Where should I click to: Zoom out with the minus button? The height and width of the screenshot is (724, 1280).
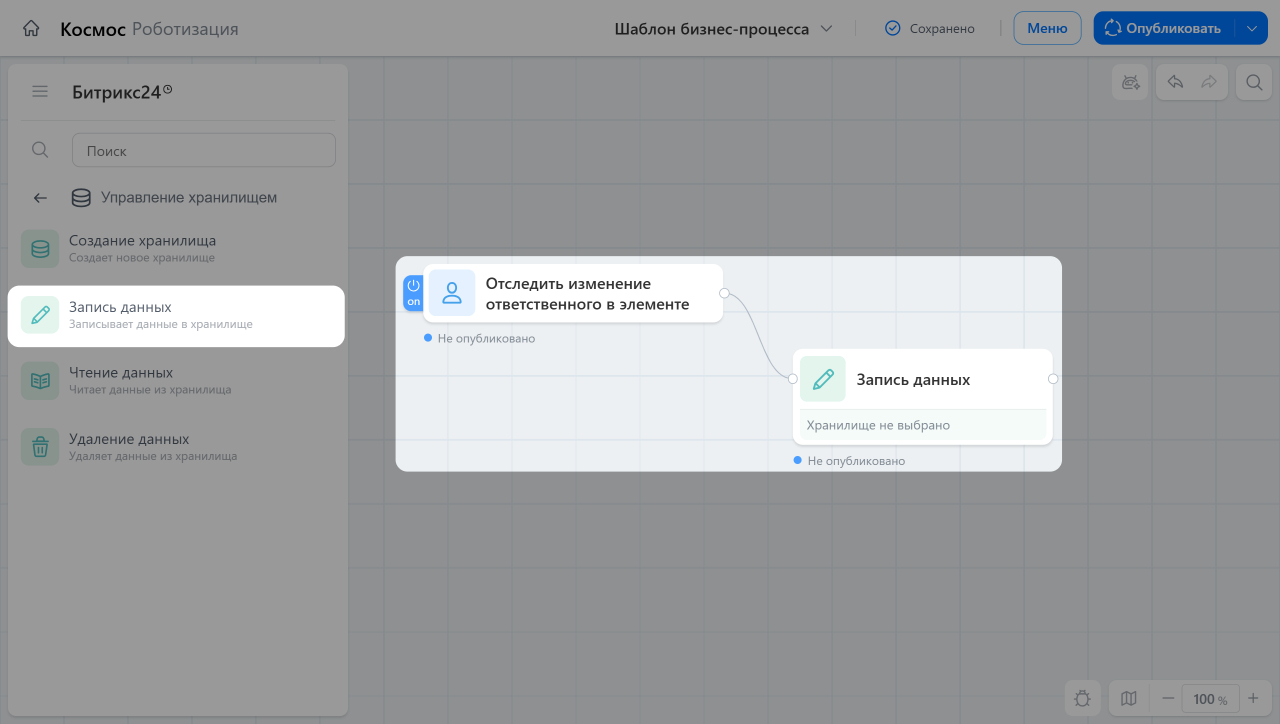[x=1167, y=698]
